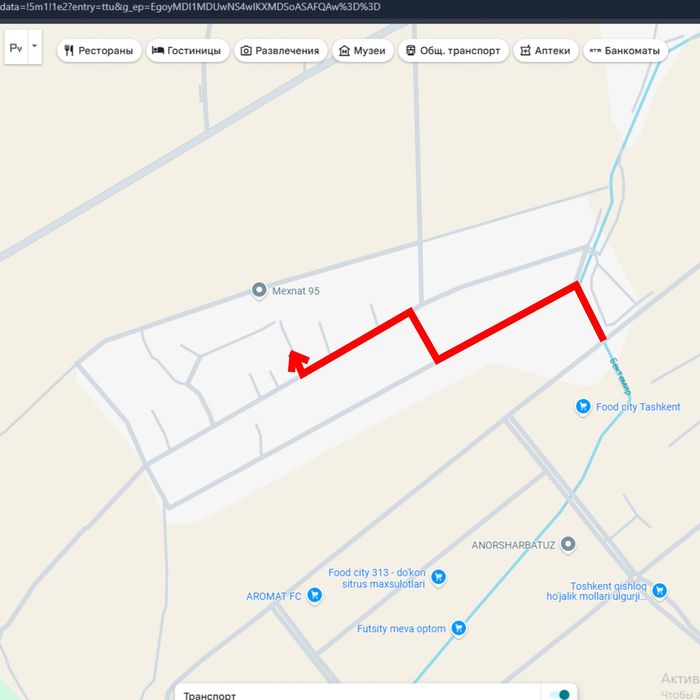Viewport: 700px width, 700px height.
Task: Open the Food city Tashkent shopping marker
Action: (x=583, y=406)
